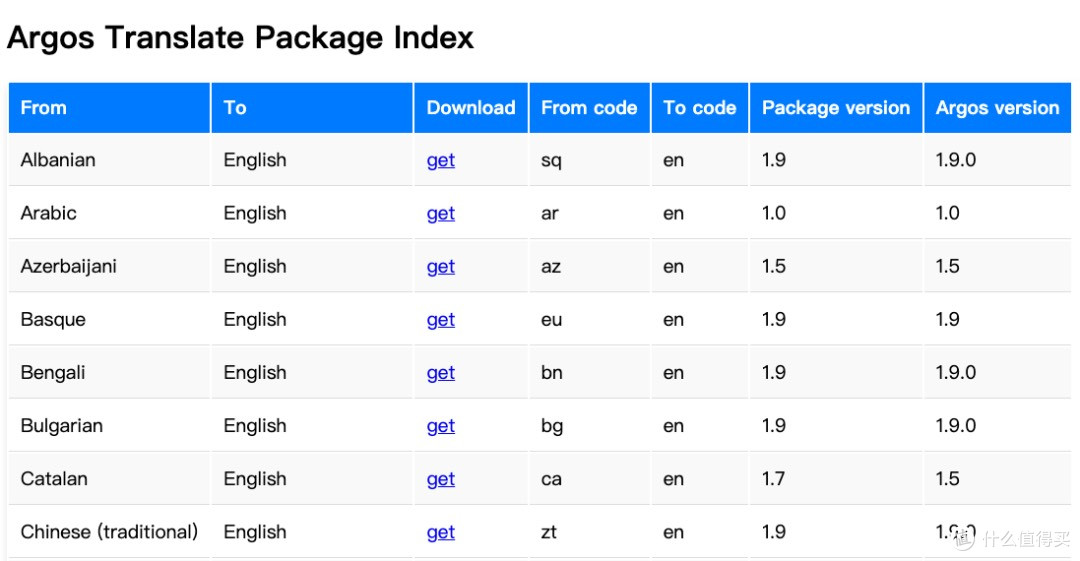Open the Azerbaijani get link
This screenshot has width=1080, height=561.
(x=441, y=266)
